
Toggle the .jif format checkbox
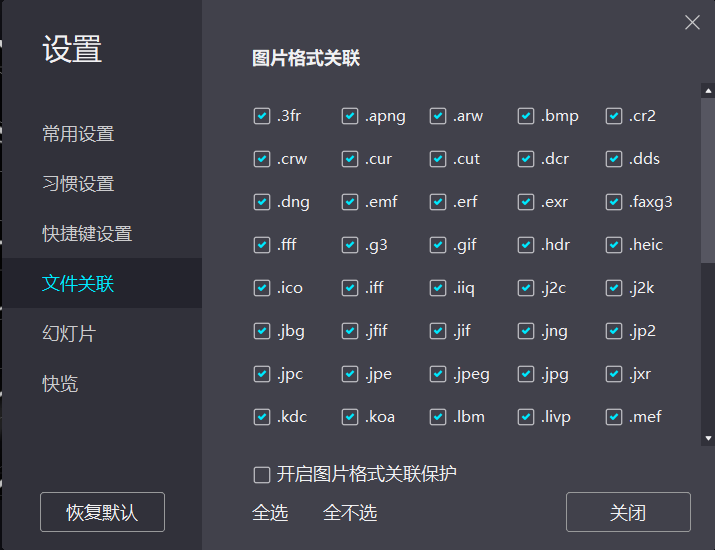(438, 331)
